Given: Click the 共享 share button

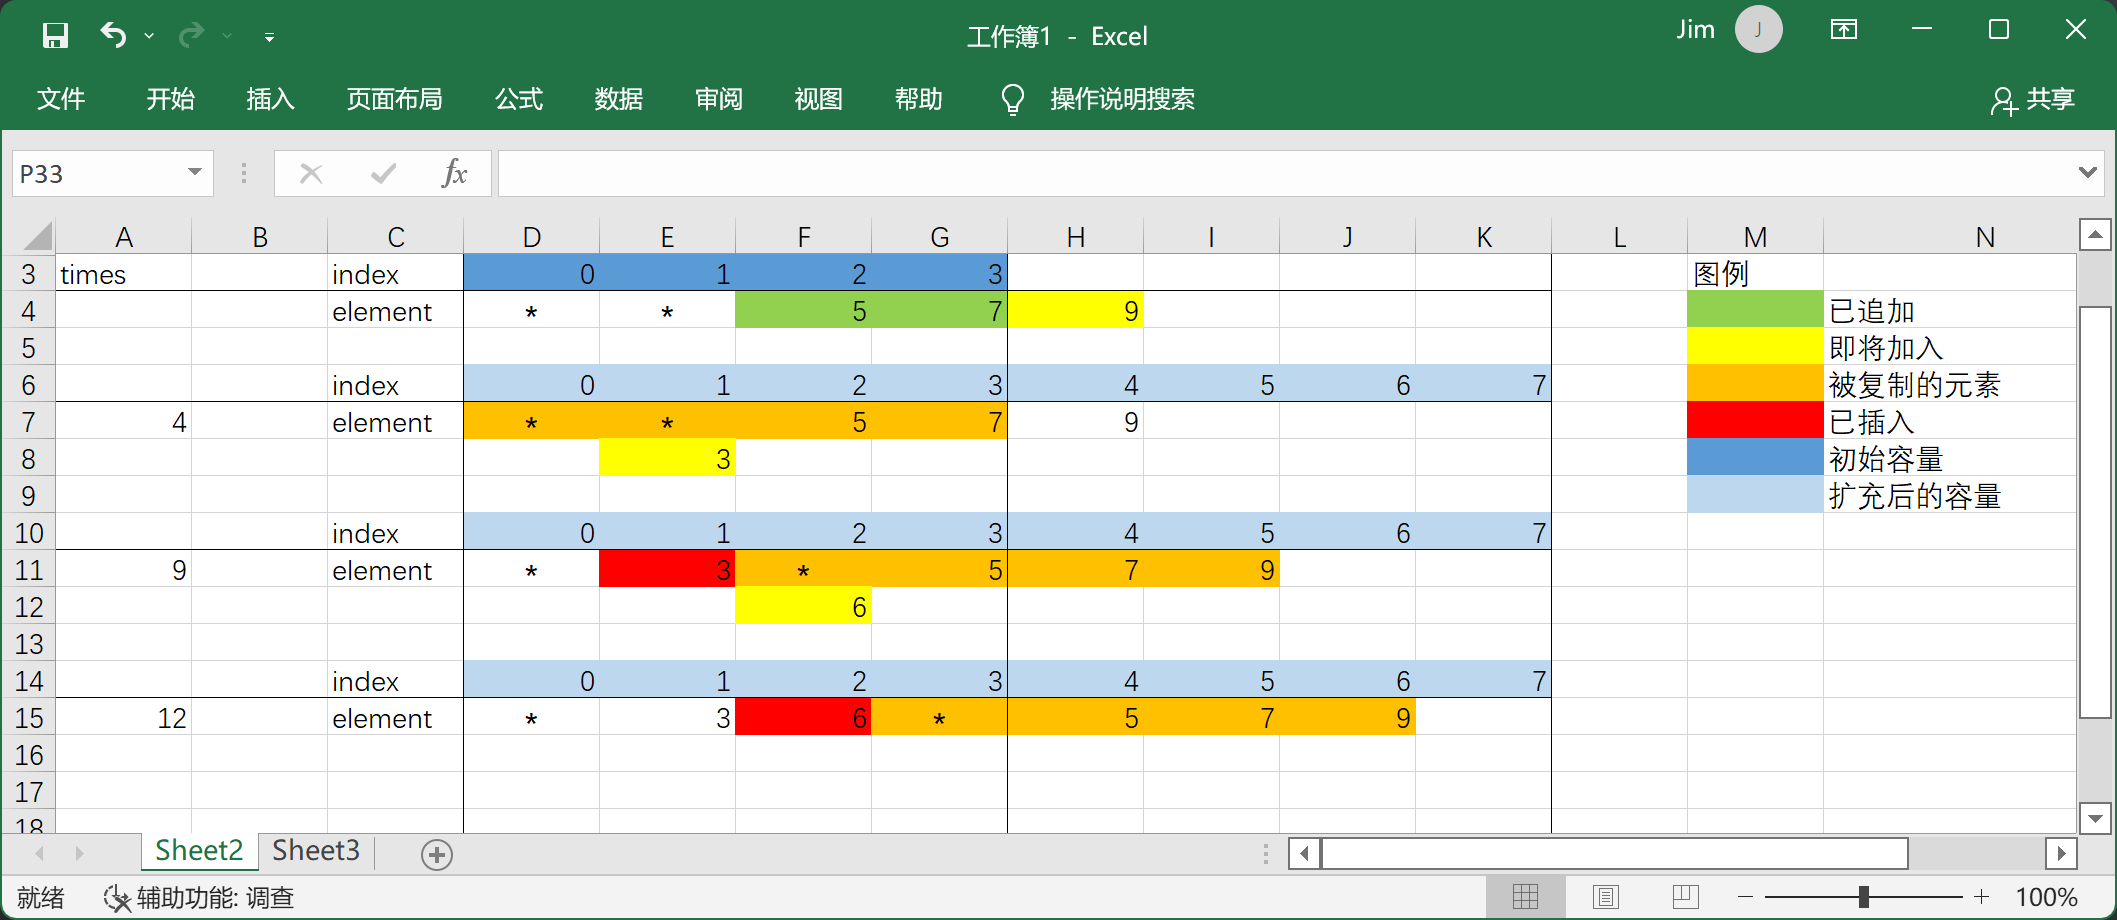Looking at the screenshot, I should click(2032, 99).
